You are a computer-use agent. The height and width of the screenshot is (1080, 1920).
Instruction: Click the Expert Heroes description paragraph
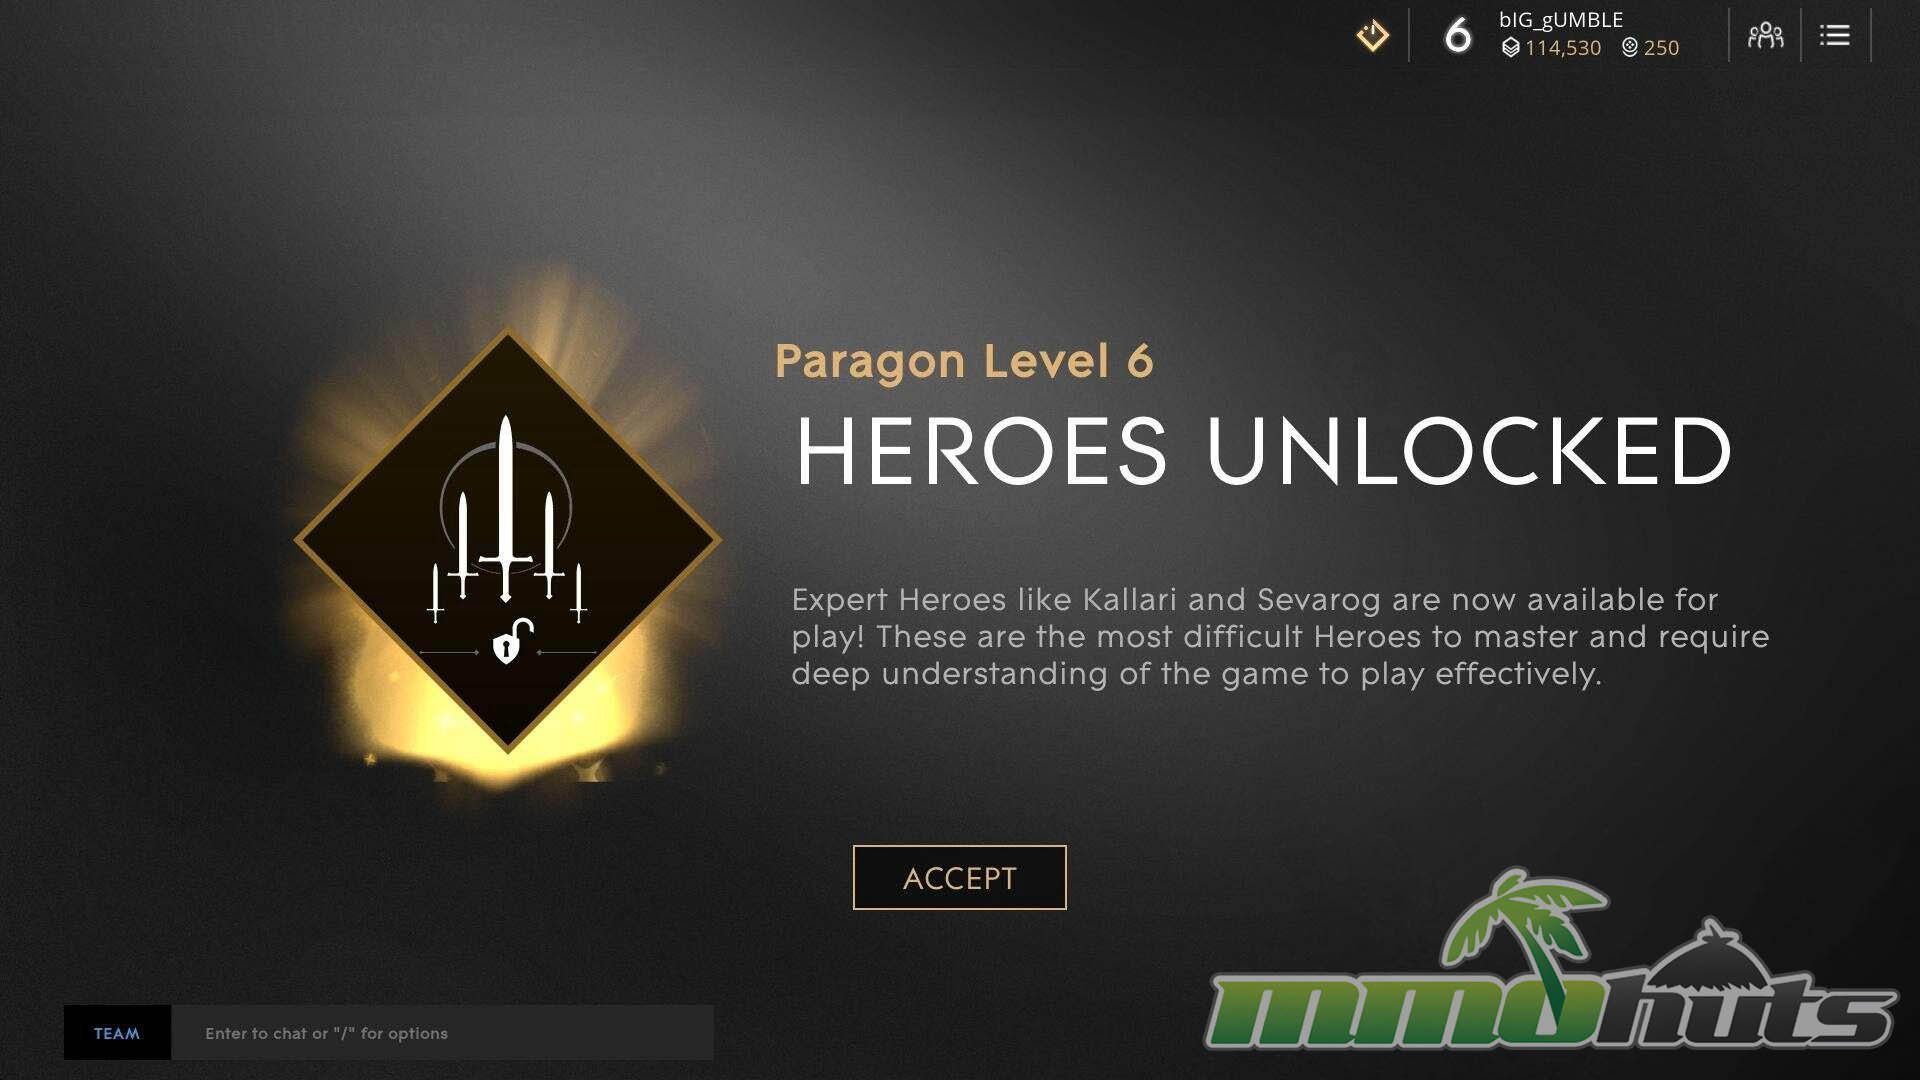[x=1280, y=636]
